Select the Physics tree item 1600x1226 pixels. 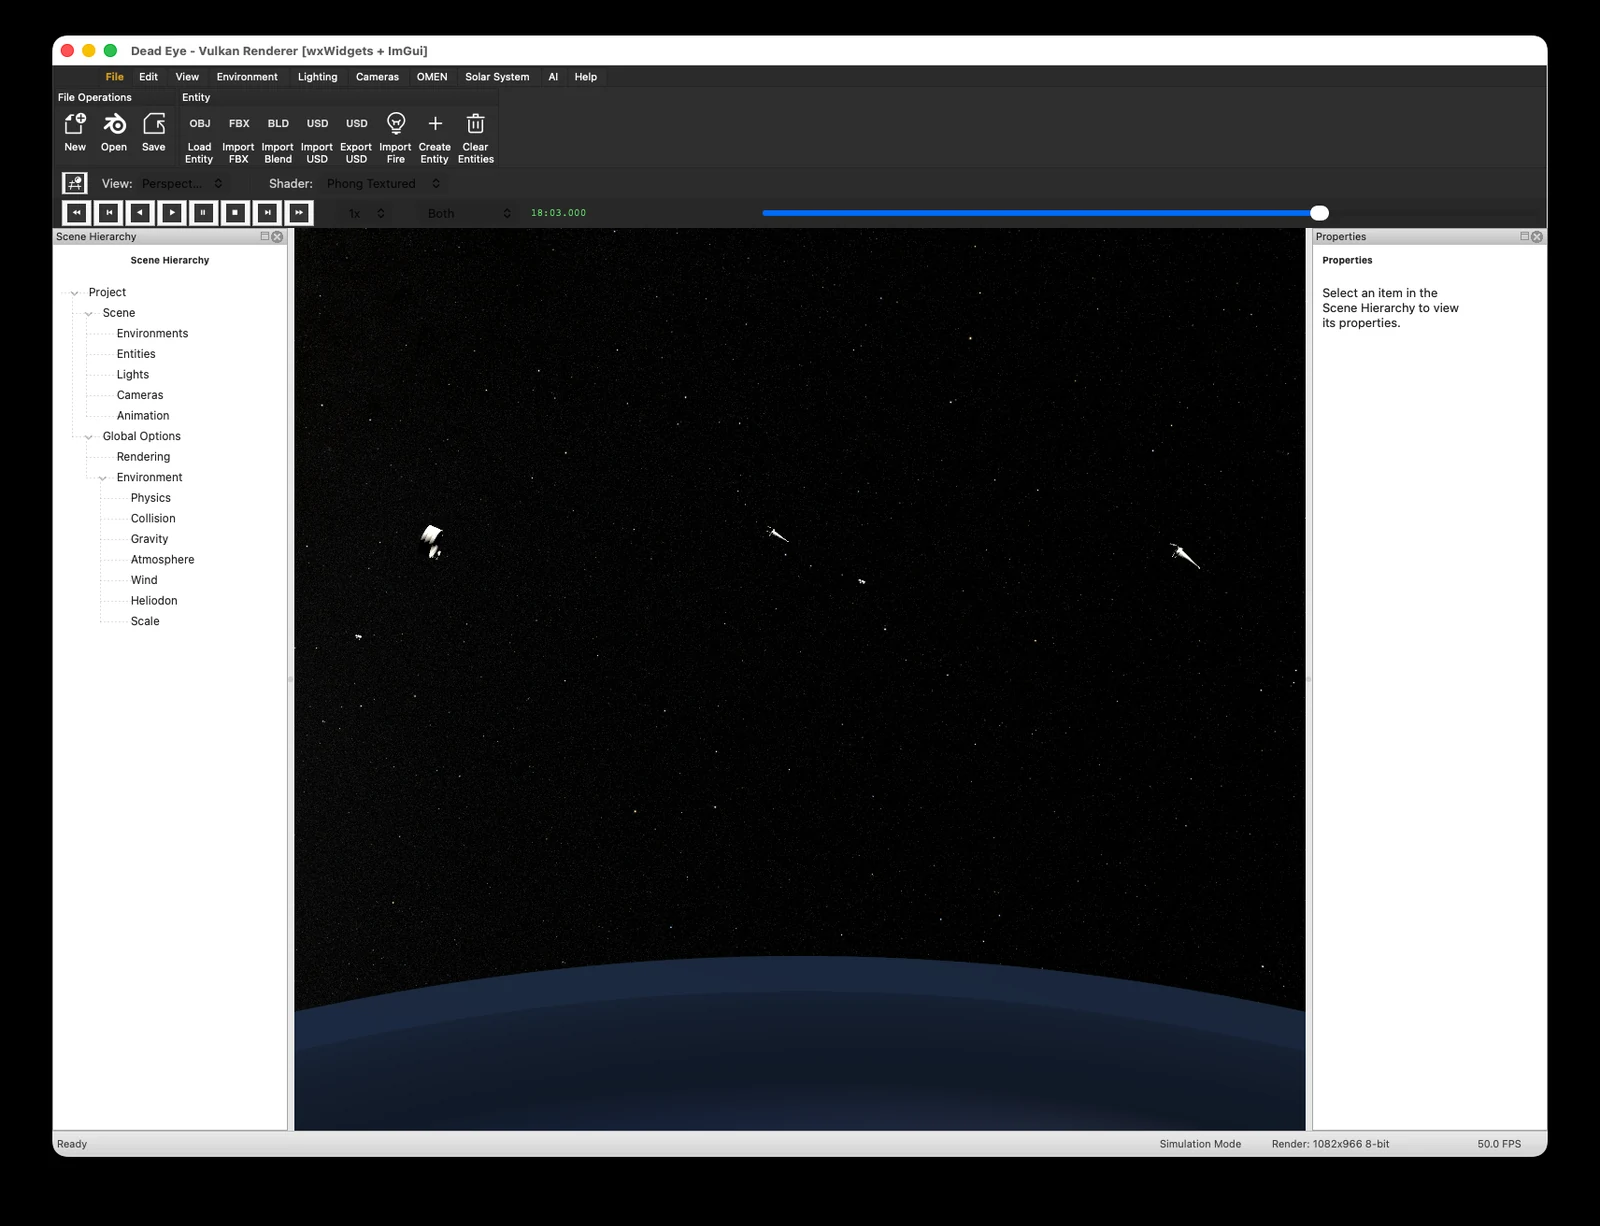(x=151, y=498)
